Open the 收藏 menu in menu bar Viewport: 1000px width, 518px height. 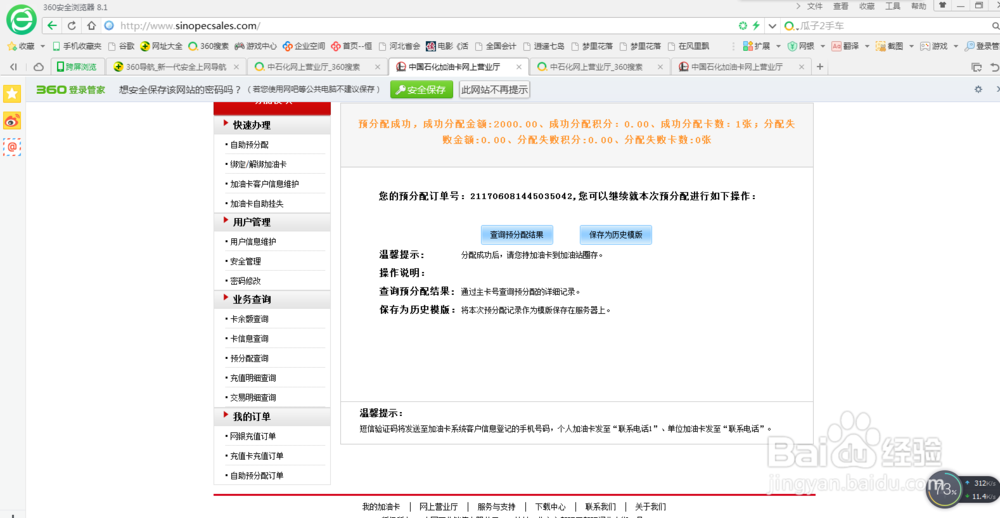(x=867, y=6)
